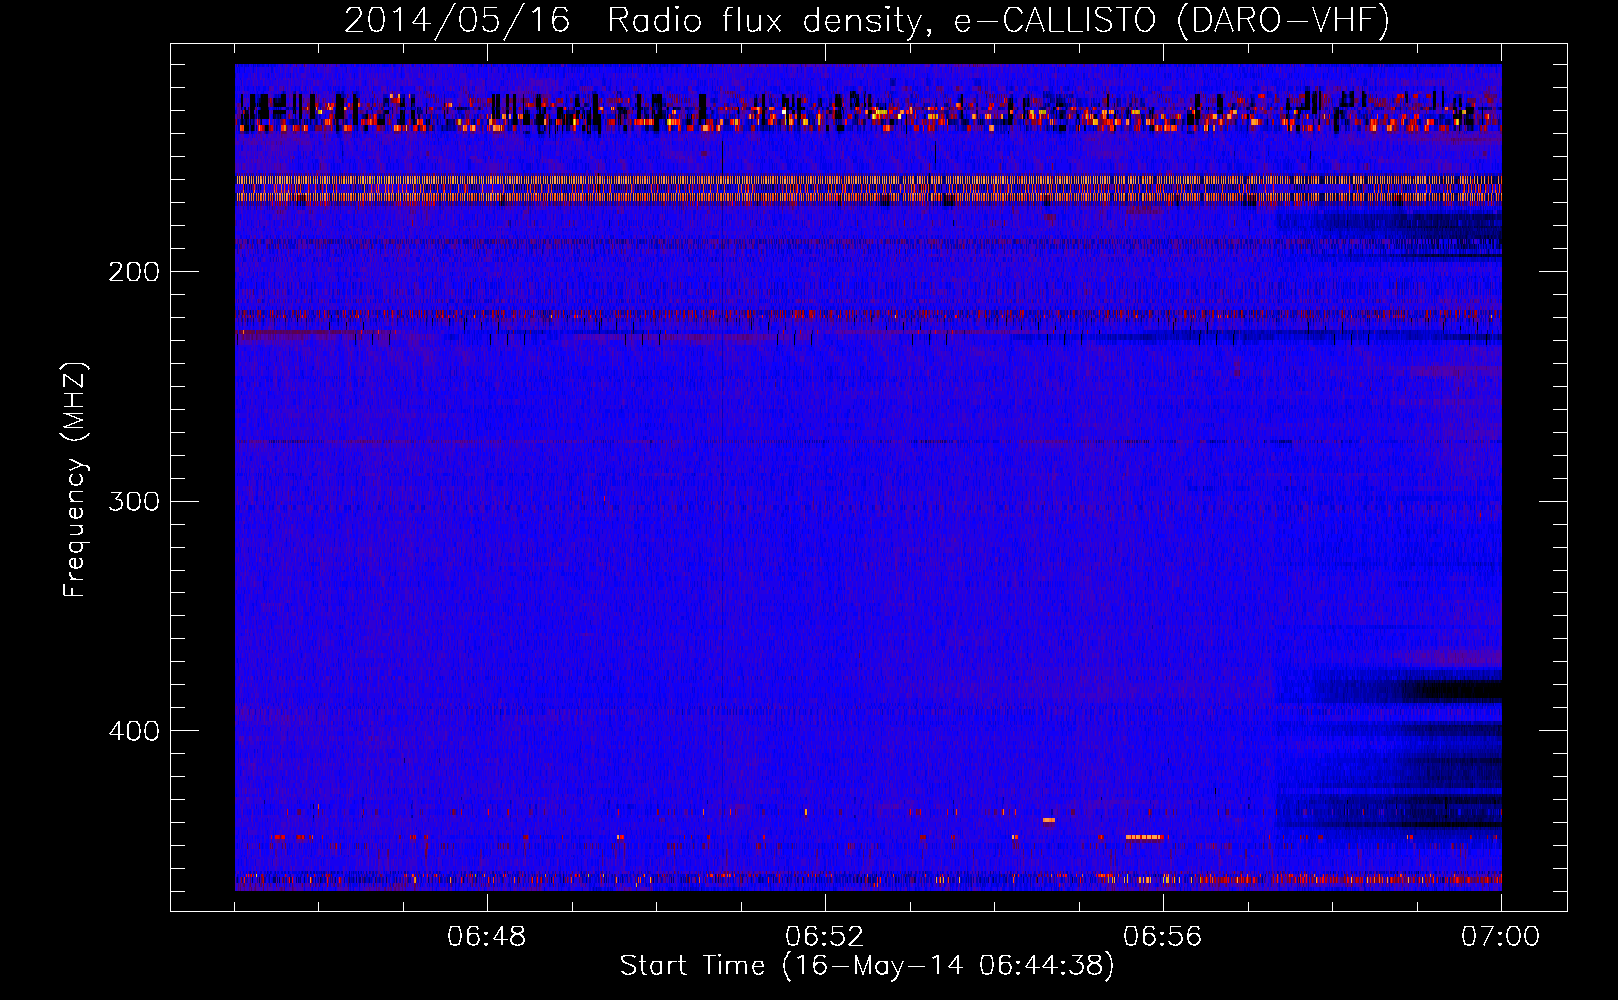Click the 300 frequency tick label
Viewport: 1618px width, 1000px height.
pos(134,501)
